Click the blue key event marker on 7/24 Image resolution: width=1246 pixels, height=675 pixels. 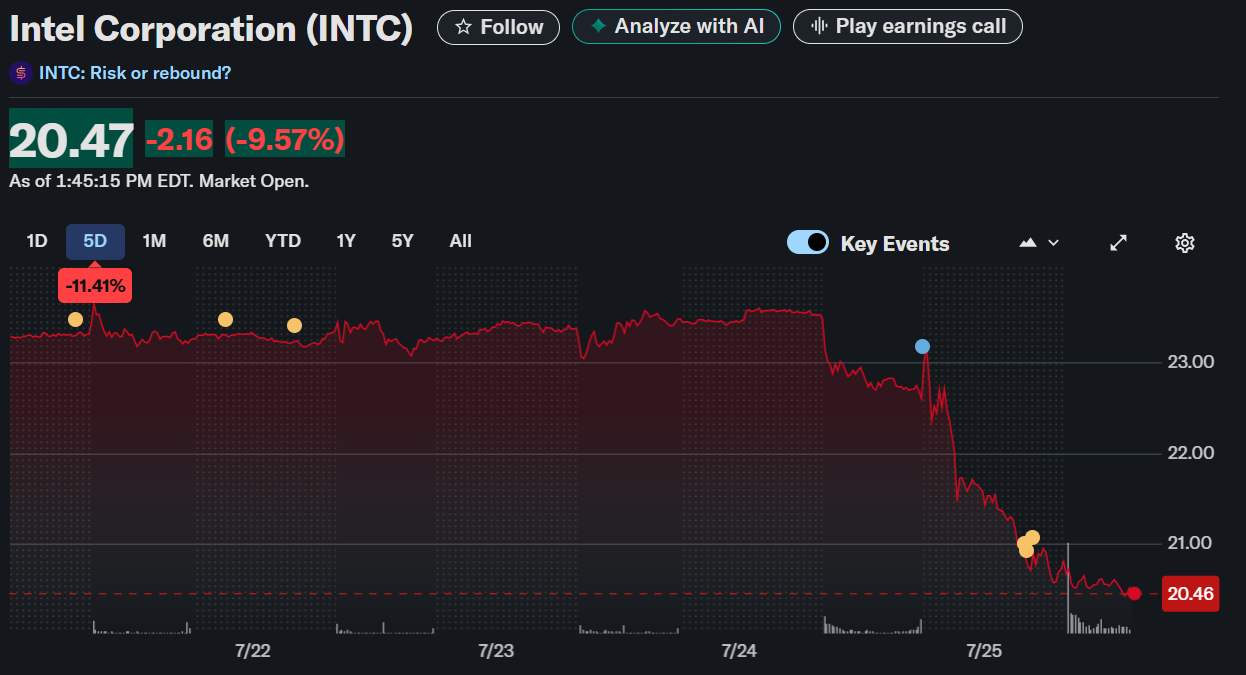(x=922, y=347)
